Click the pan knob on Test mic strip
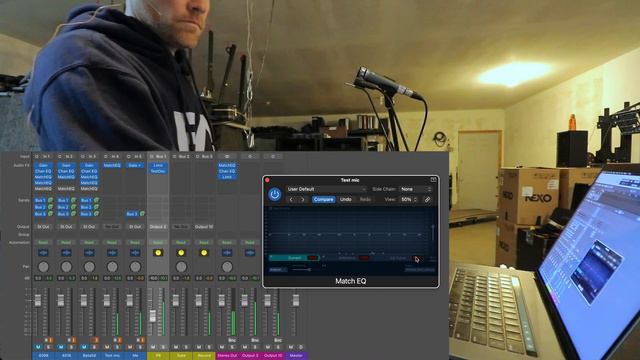This screenshot has height=360, width=640. pyautogui.click(x=112, y=267)
